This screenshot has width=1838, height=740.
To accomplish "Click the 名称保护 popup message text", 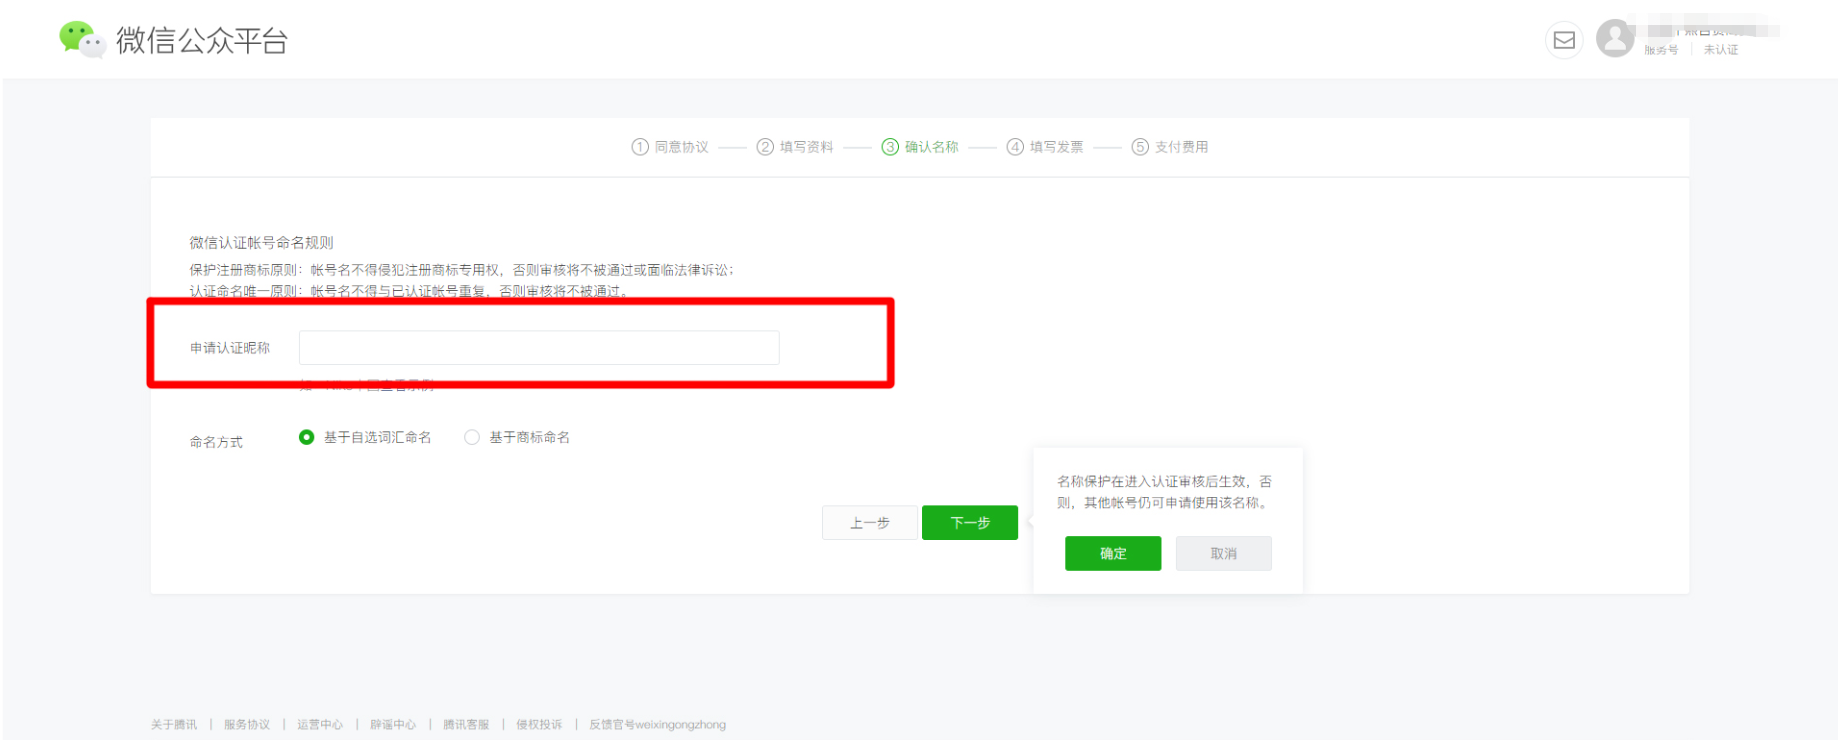I will pos(1165,492).
